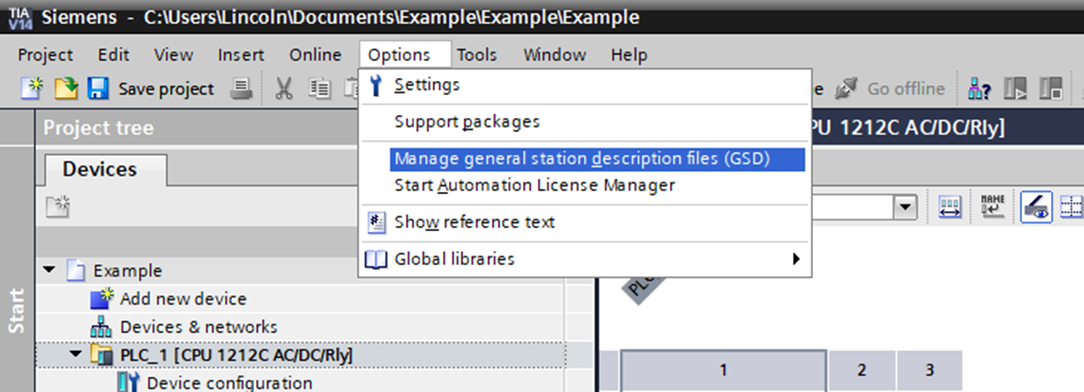Open the dropdown arrow in device view toolbar
Image resolution: width=1084 pixels, height=392 pixels.
(x=904, y=206)
